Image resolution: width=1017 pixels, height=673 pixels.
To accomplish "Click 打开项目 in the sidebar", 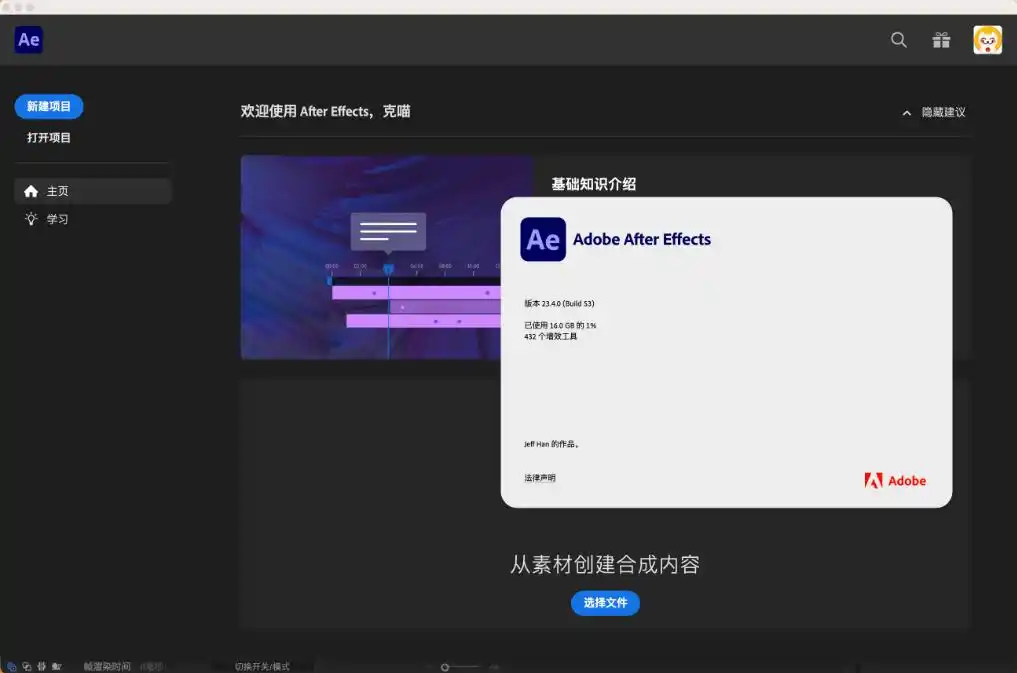I will pyautogui.click(x=49, y=138).
